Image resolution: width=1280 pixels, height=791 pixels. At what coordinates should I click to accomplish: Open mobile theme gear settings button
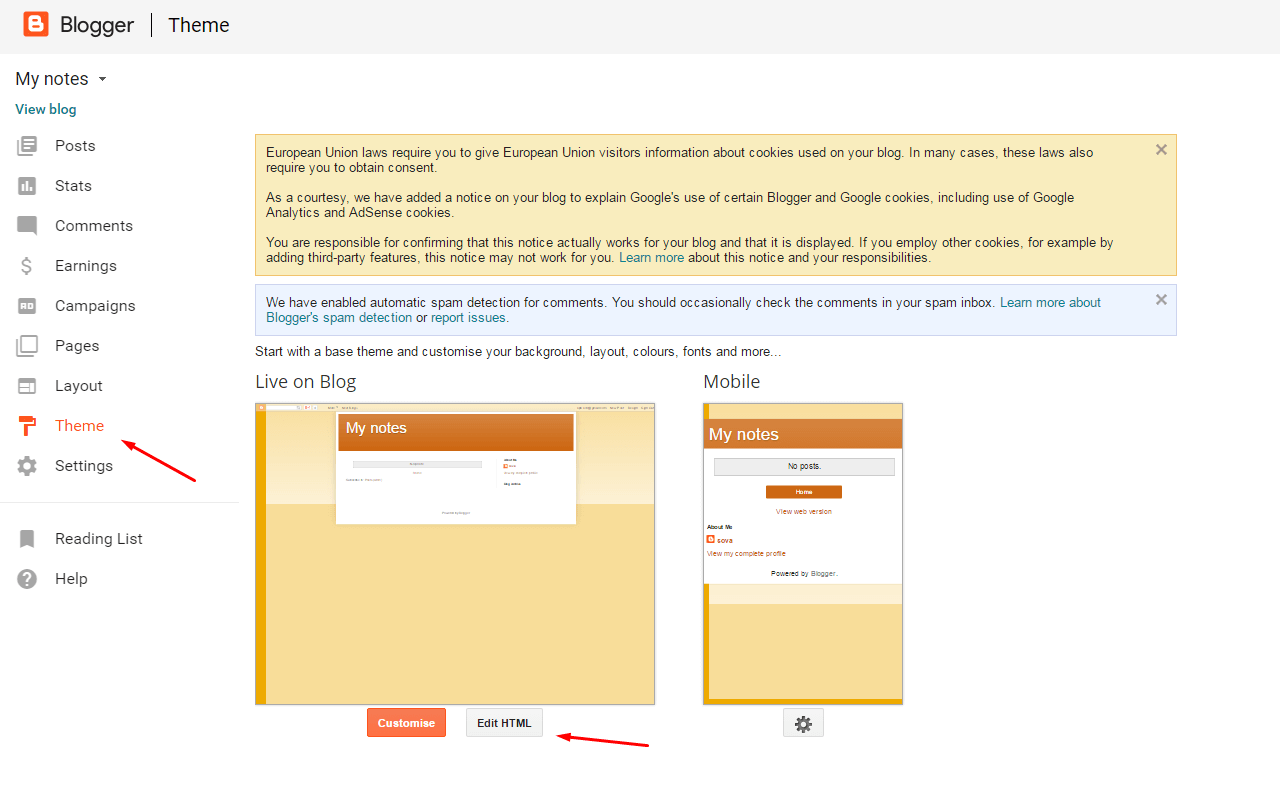pyautogui.click(x=803, y=723)
